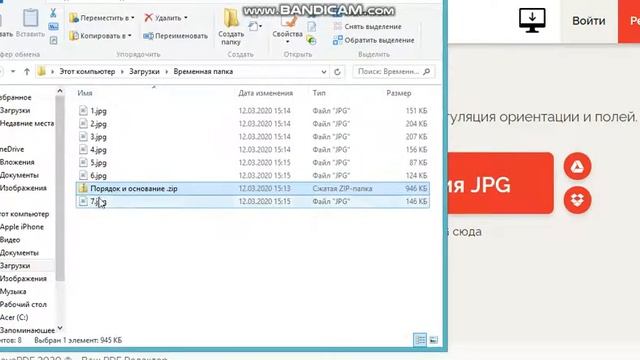640x360 pixels.
Task: Open Видео in the sidebar
Action: pos(10,240)
